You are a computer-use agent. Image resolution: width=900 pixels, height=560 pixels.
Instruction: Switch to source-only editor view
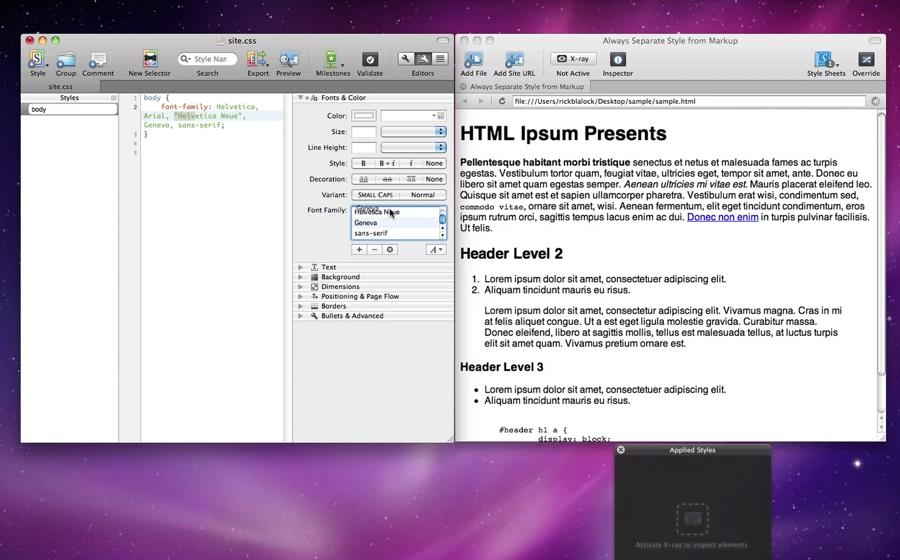440,59
